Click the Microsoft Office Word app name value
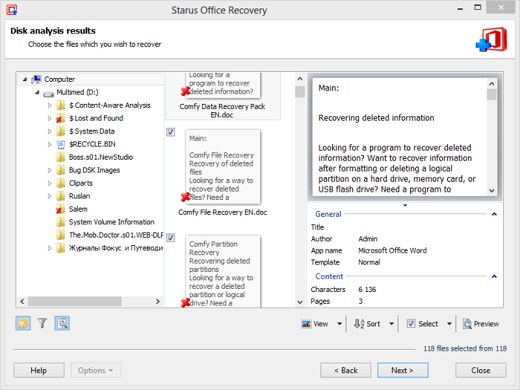520x390 pixels. point(392,250)
